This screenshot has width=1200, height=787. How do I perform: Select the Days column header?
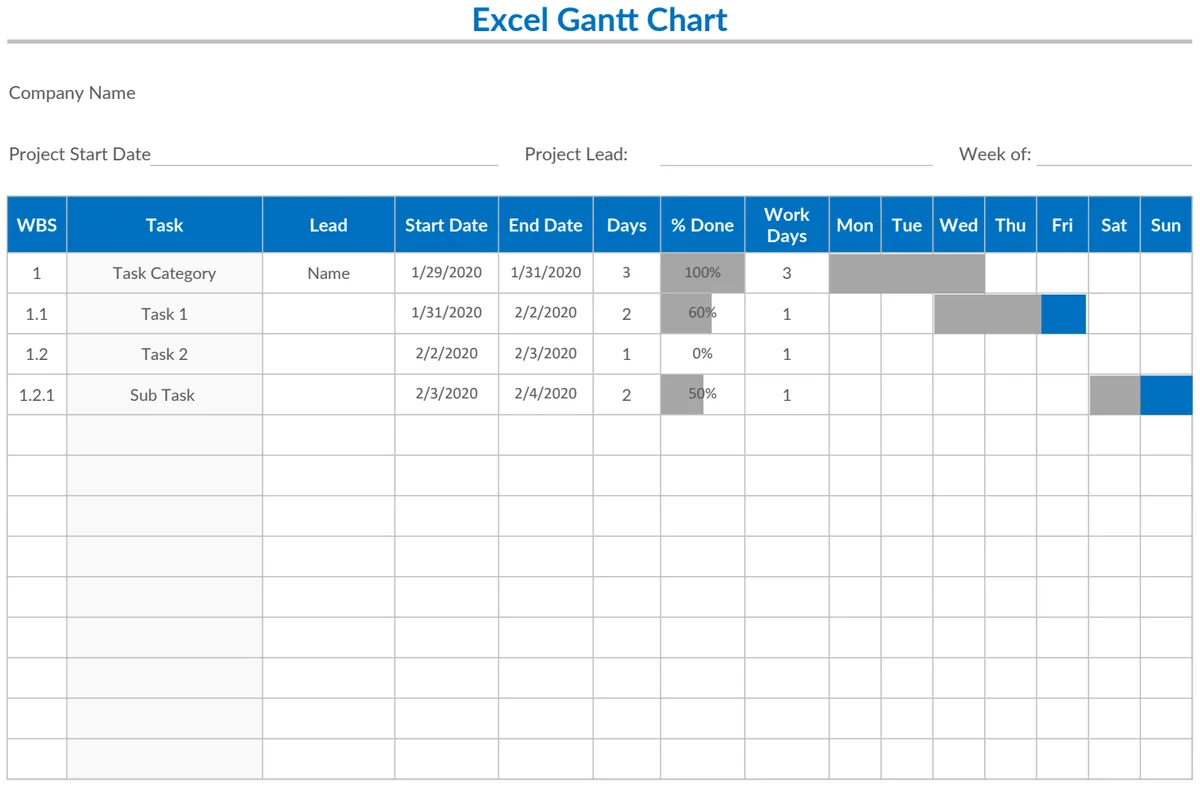(x=626, y=225)
